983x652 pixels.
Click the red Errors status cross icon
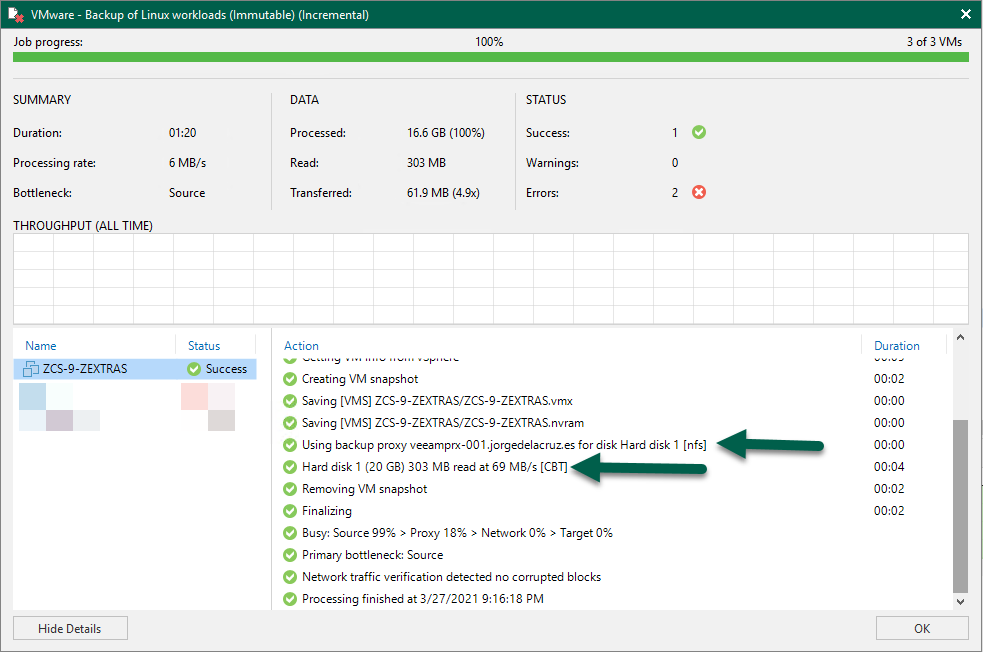click(x=698, y=192)
